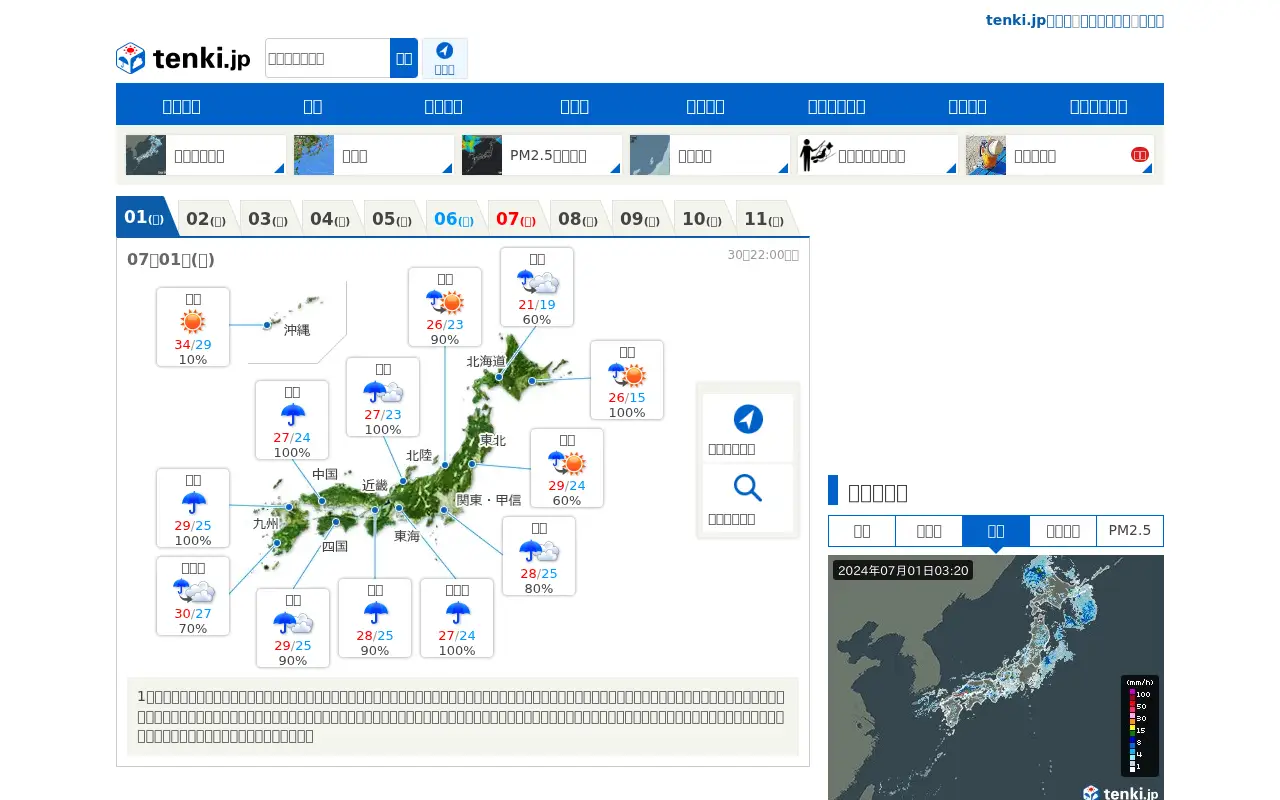
Task: Click the 2024年07月01日03:20 radar timestamp
Action: tap(903, 570)
